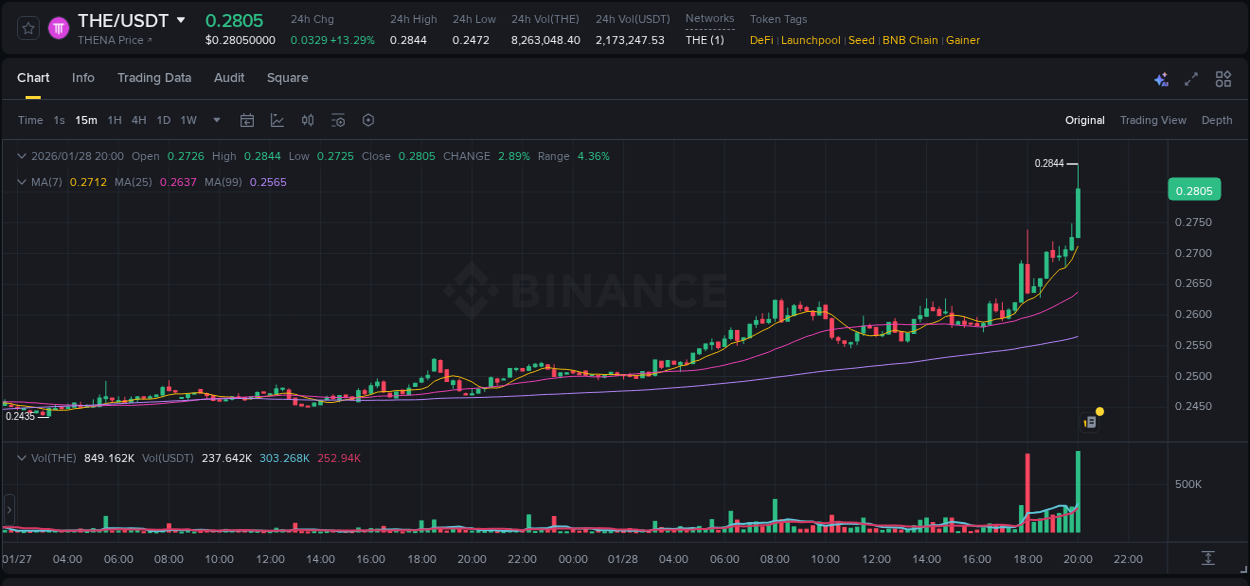Open the extra timeframe interval dropdown arrow
The image size is (1250, 586).
215,120
